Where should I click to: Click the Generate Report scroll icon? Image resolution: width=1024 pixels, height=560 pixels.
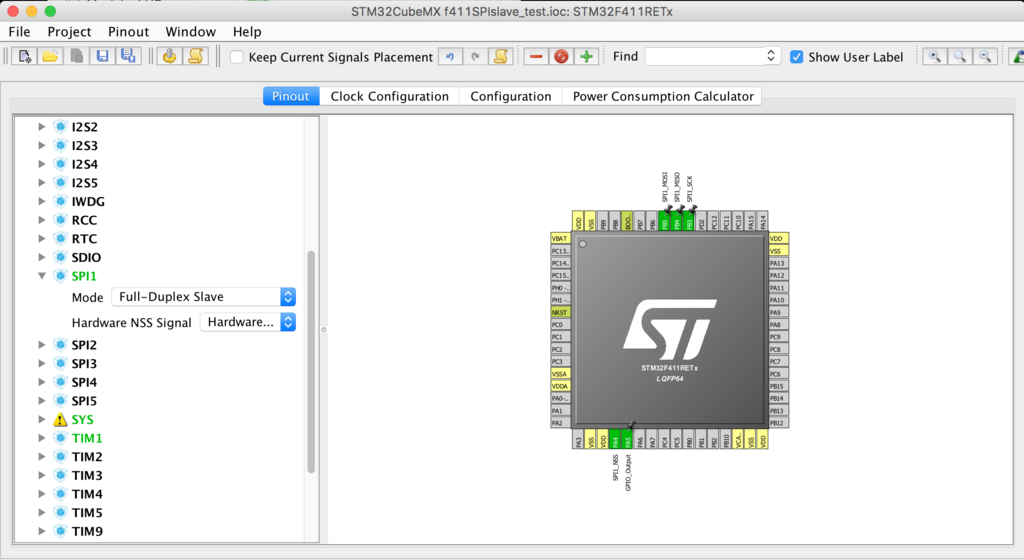[x=195, y=57]
